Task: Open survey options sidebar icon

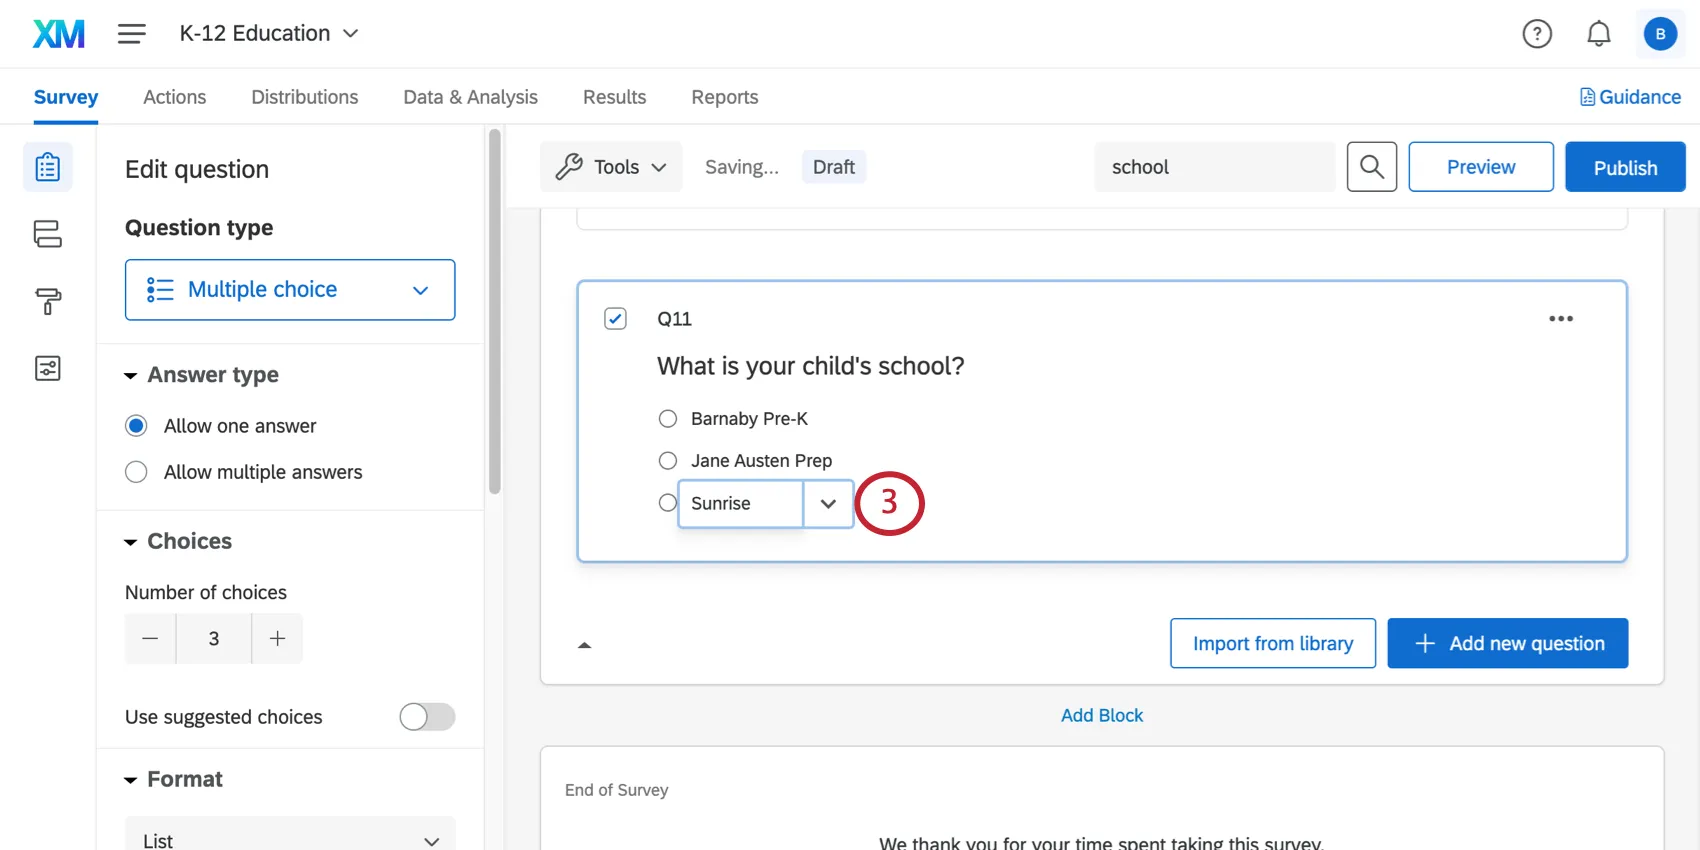Action: click(x=48, y=368)
